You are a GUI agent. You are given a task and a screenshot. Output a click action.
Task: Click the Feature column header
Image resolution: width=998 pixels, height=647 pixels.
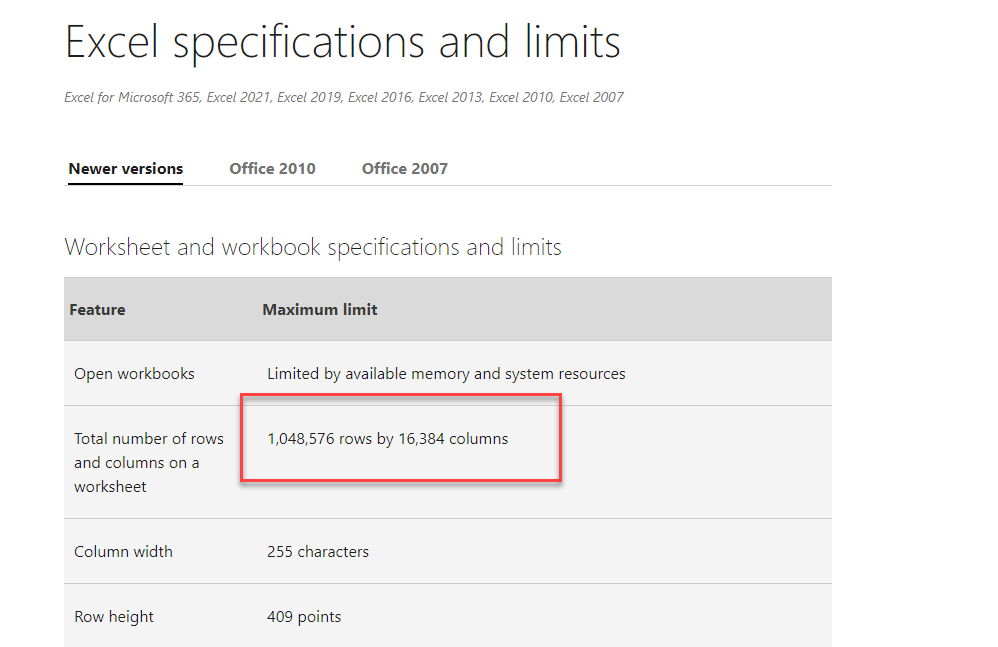(97, 310)
